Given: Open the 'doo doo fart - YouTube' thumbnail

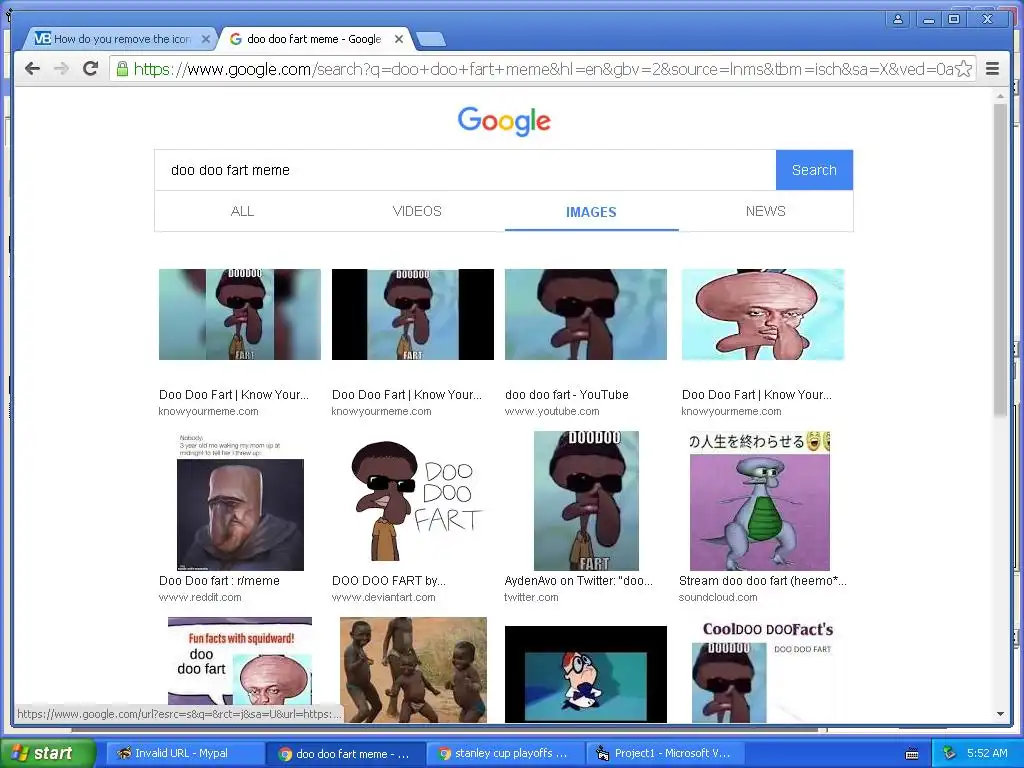Looking at the screenshot, I should [586, 314].
